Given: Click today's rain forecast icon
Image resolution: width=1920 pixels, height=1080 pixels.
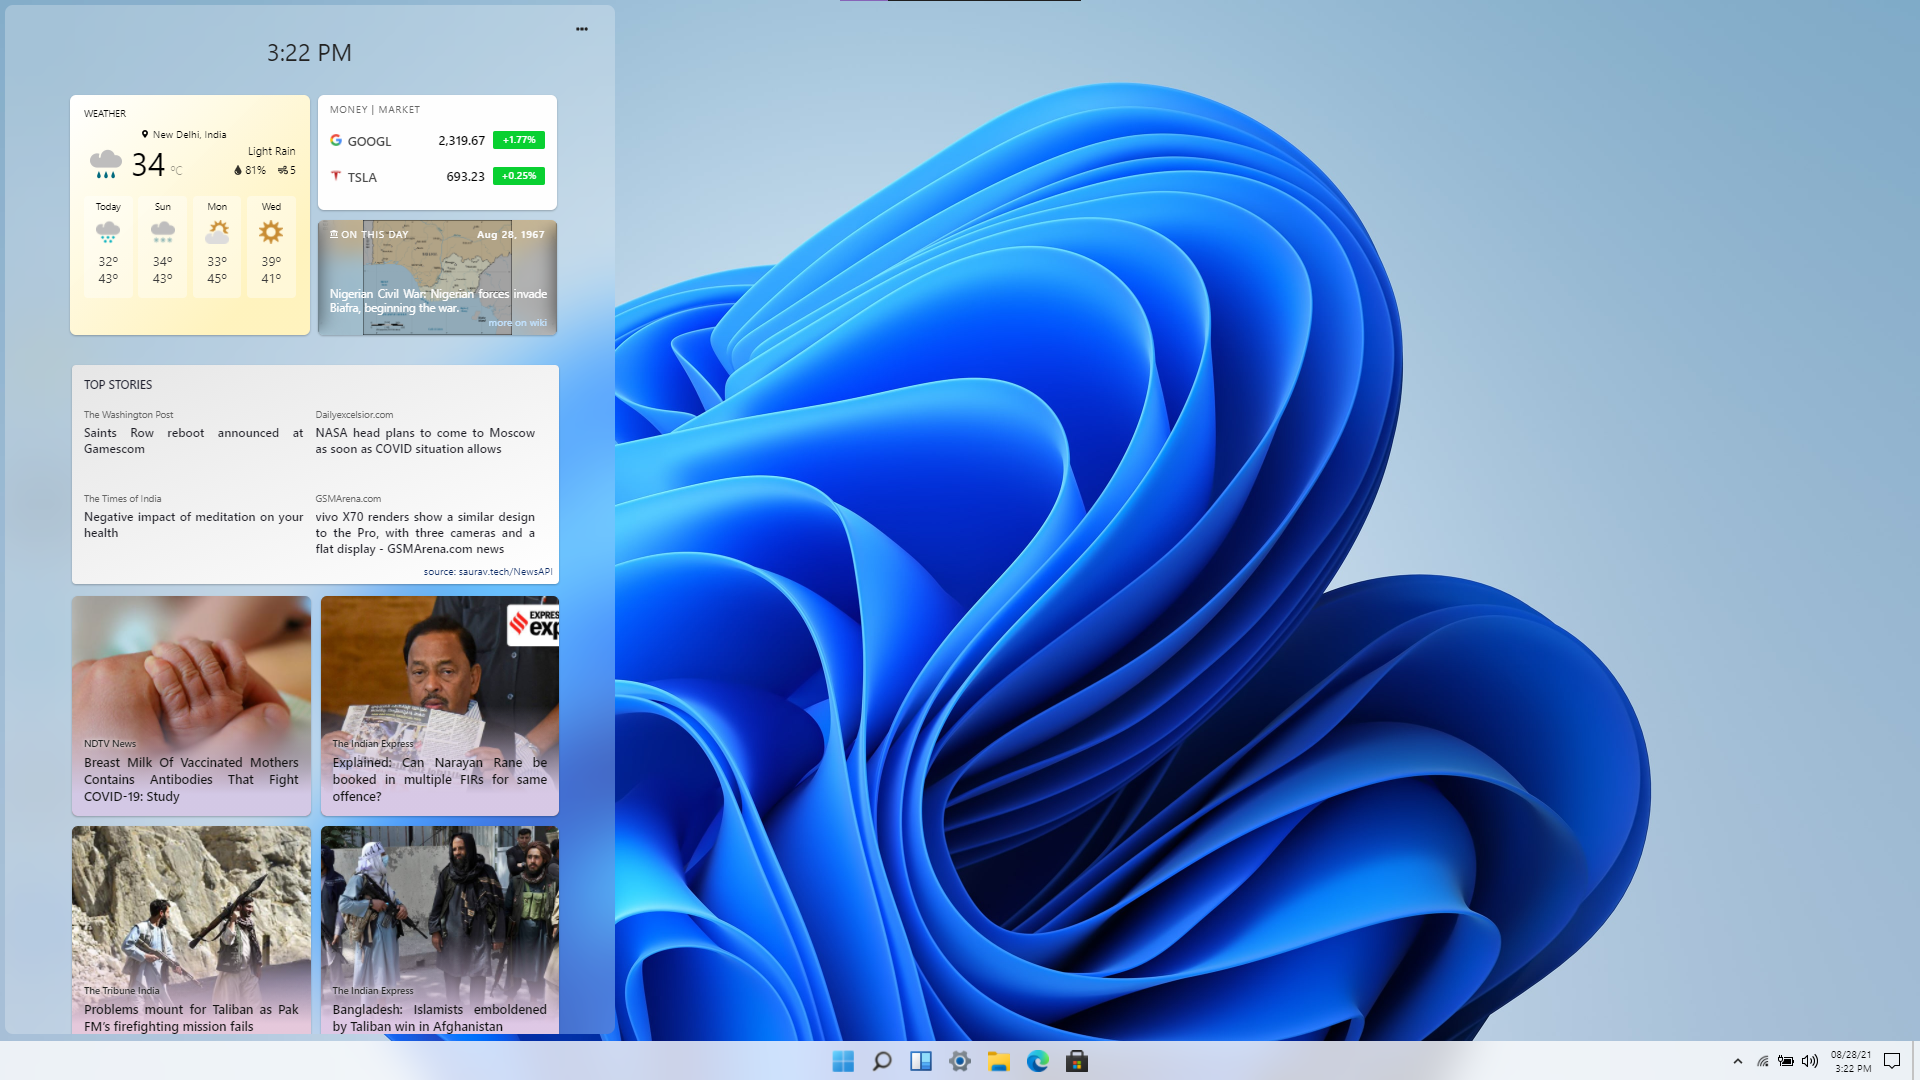Looking at the screenshot, I should 107,232.
